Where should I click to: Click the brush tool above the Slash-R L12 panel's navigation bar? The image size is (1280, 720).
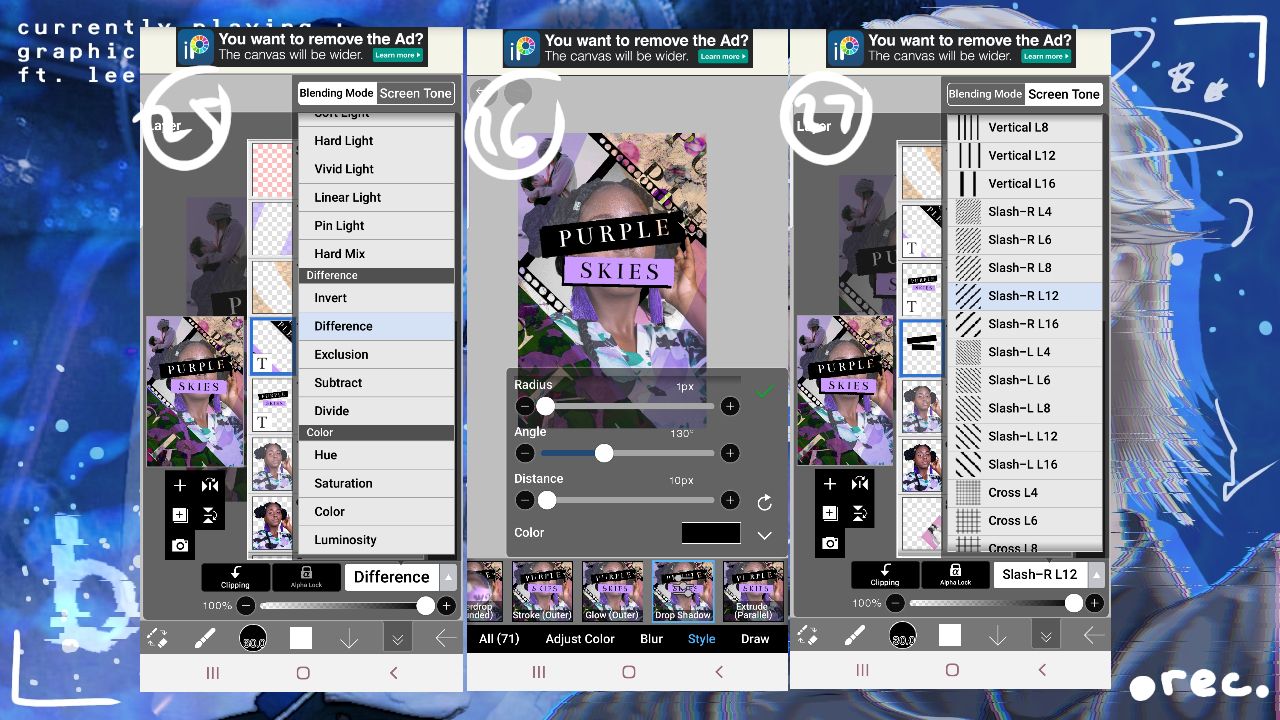coord(854,636)
